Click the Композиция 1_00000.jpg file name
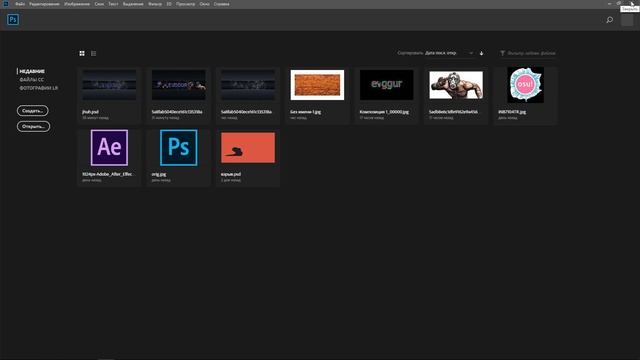The image size is (640, 360). coord(384,112)
